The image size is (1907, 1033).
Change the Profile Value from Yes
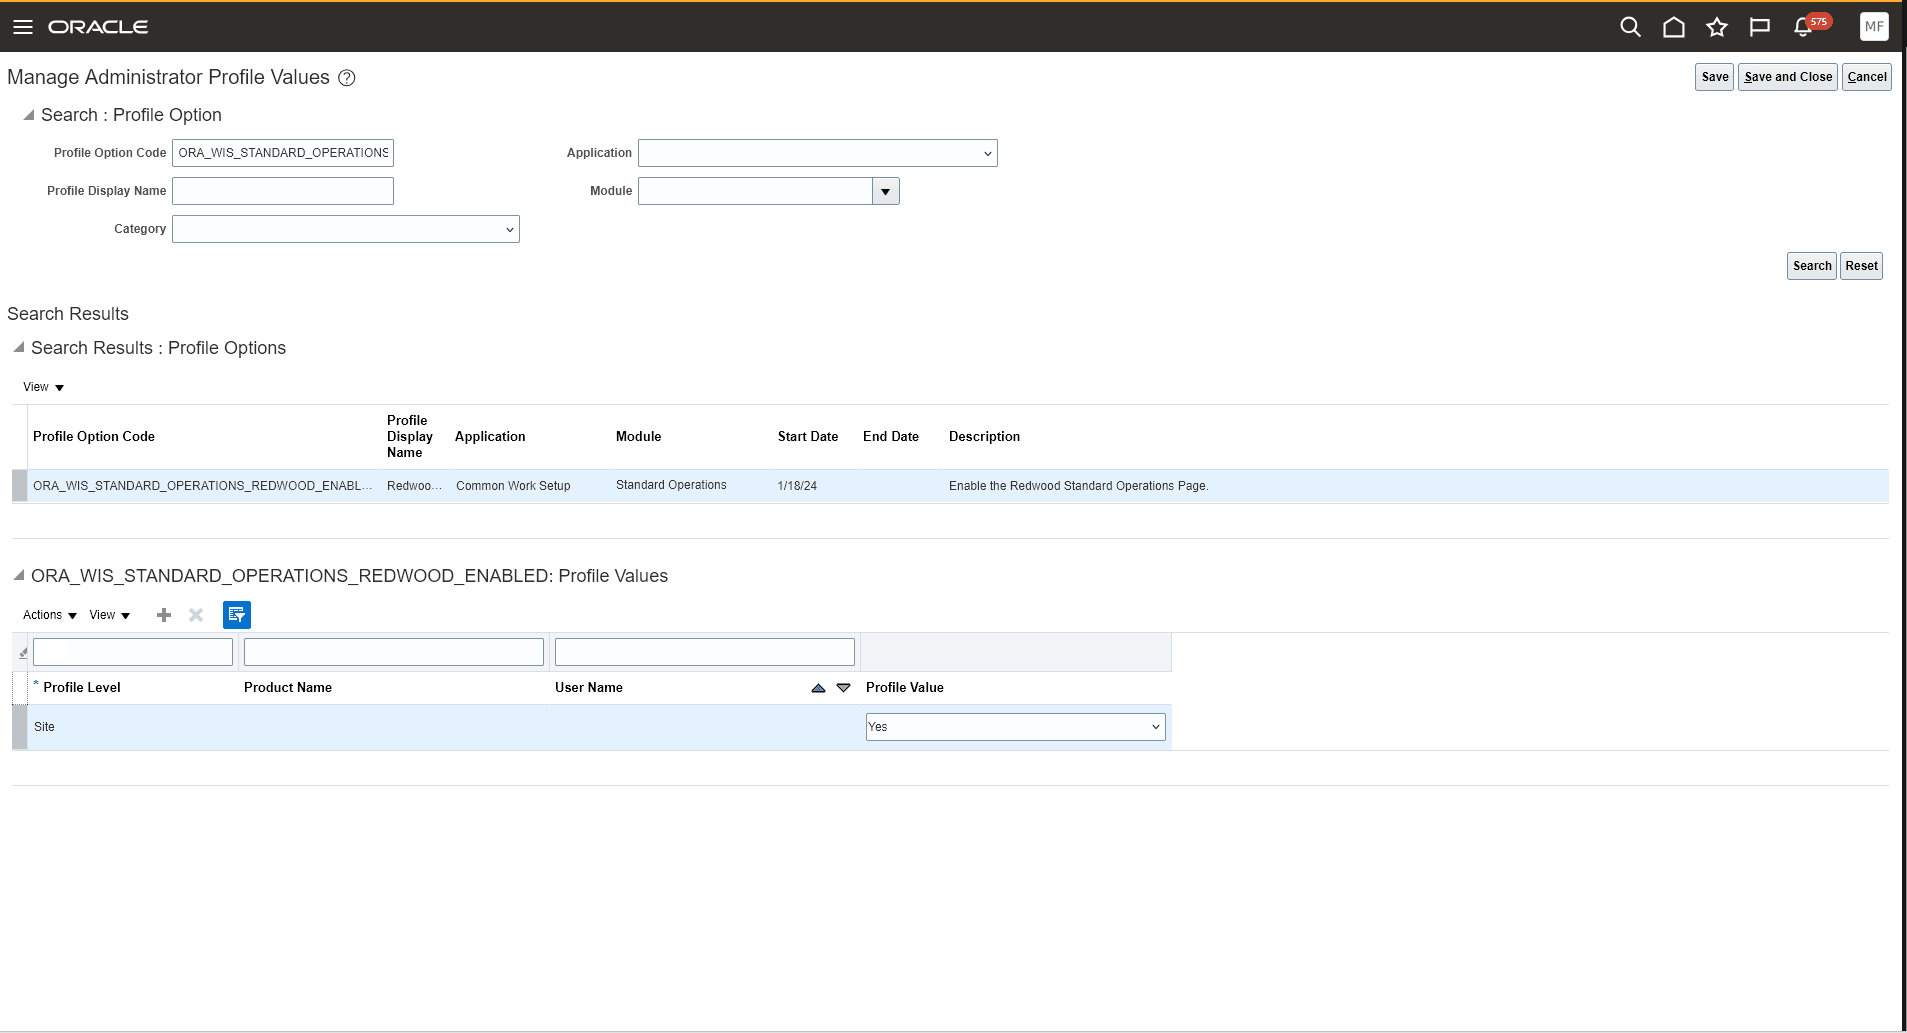click(x=1153, y=727)
